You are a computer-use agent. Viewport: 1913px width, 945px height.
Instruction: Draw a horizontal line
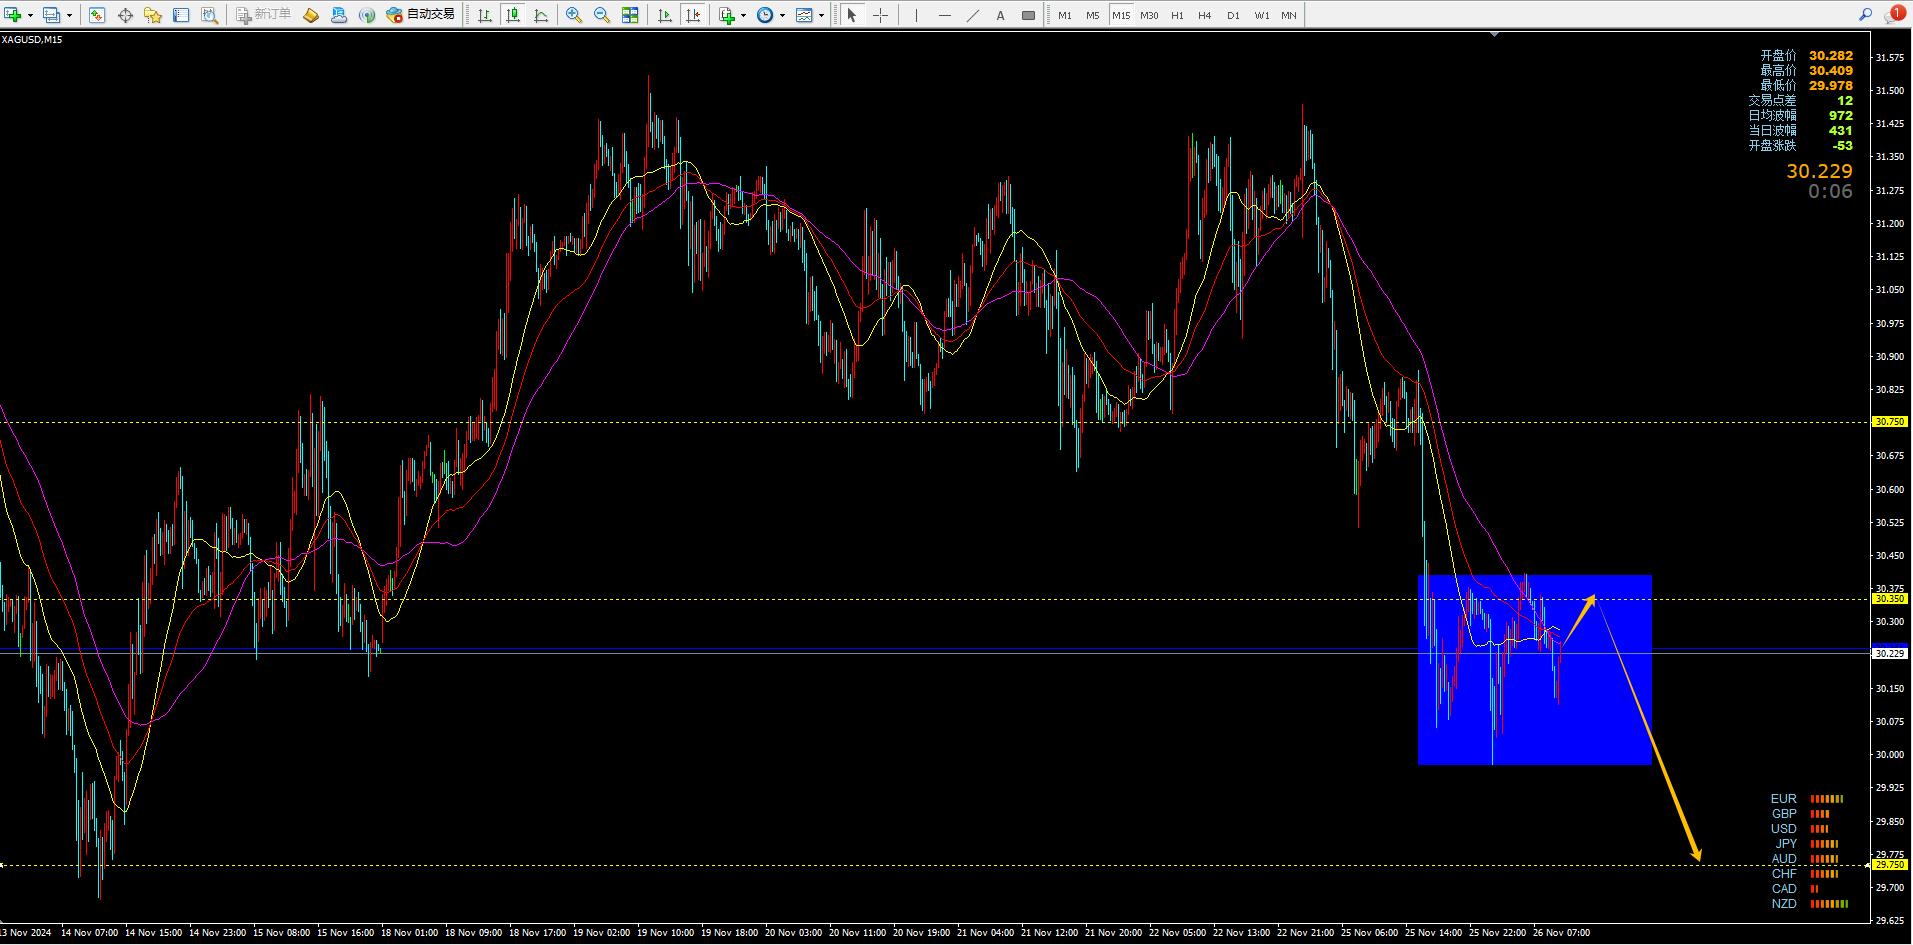pyautogui.click(x=944, y=15)
